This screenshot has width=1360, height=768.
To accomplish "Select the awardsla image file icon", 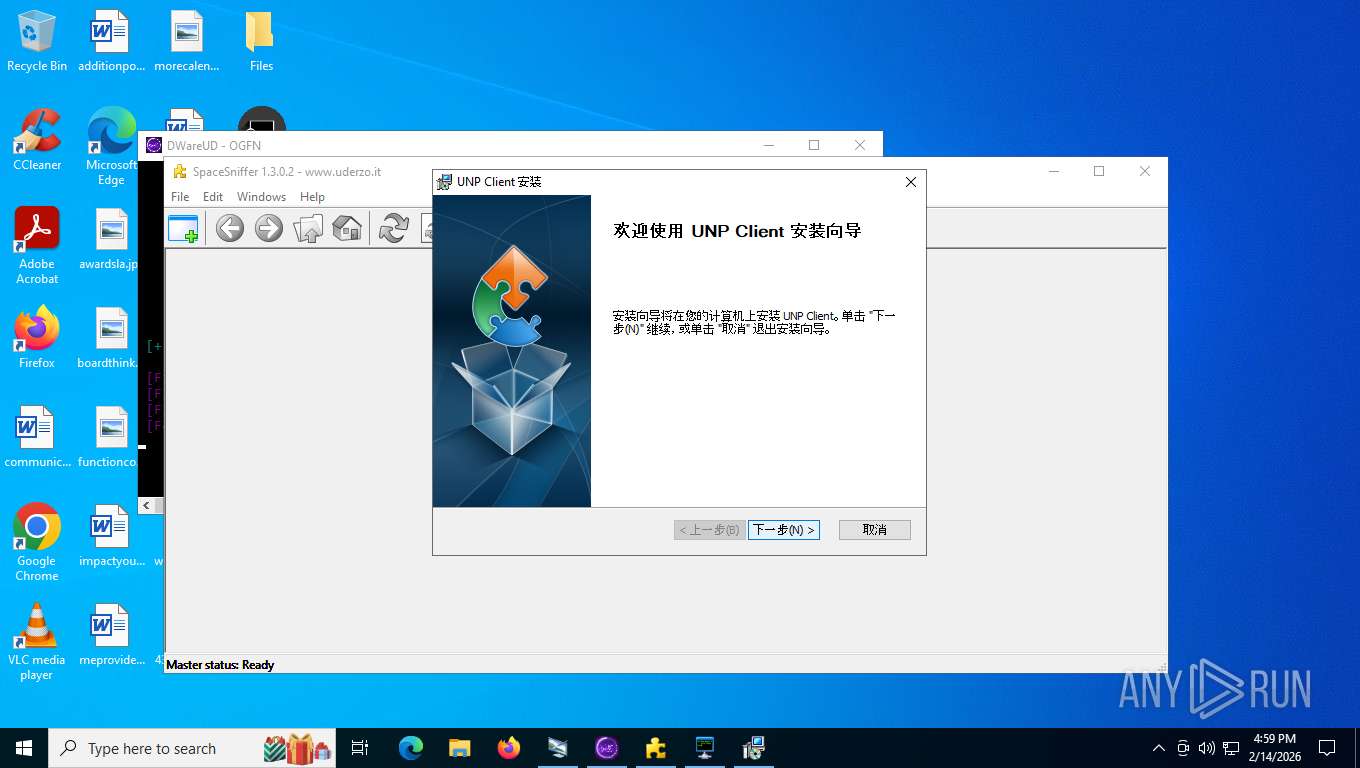I will click(111, 240).
